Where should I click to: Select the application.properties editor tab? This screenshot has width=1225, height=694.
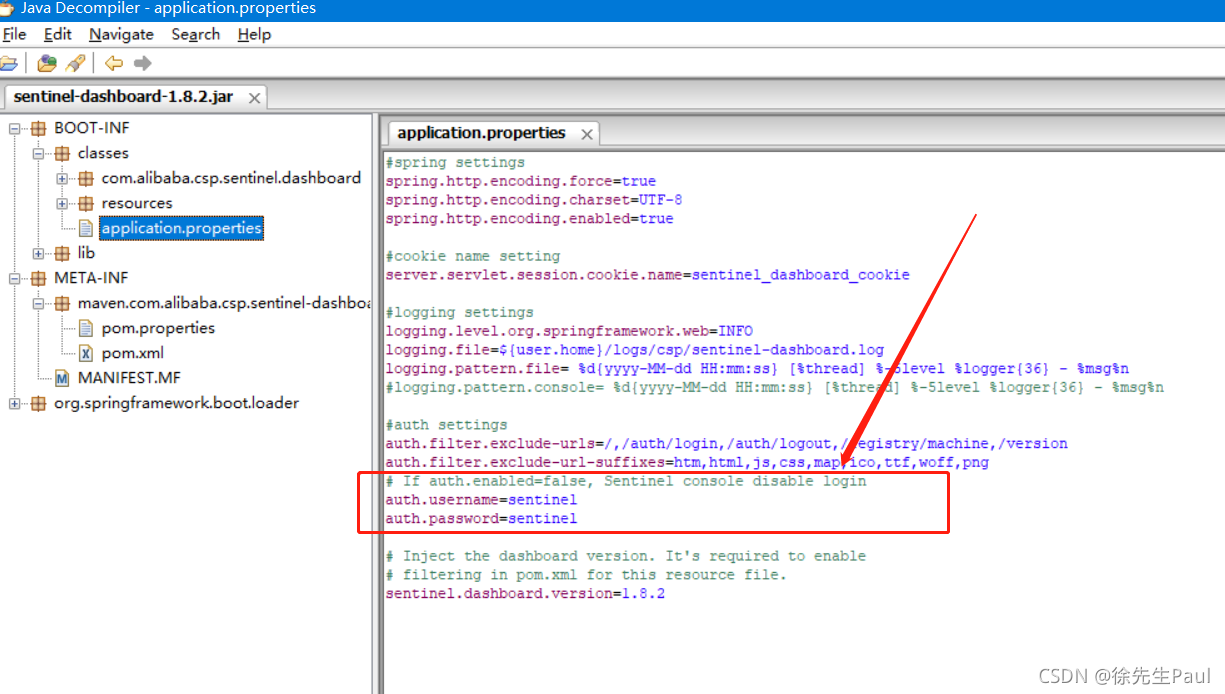tap(481, 133)
